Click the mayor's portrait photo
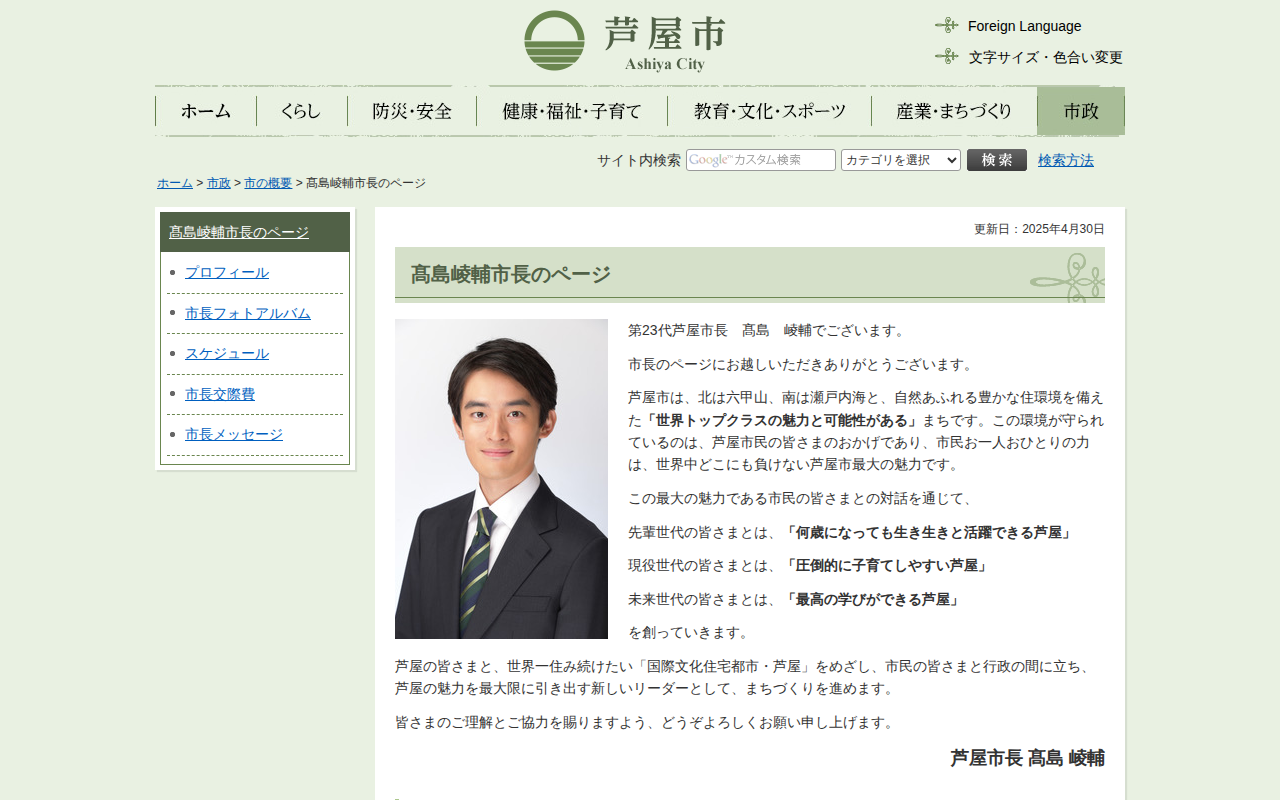The image size is (1280, 800). click(501, 479)
